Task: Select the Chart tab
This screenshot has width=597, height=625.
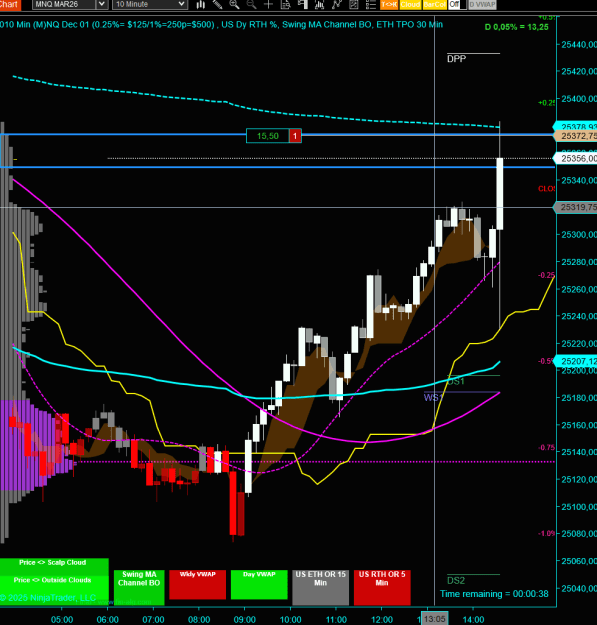Action: 10,4
